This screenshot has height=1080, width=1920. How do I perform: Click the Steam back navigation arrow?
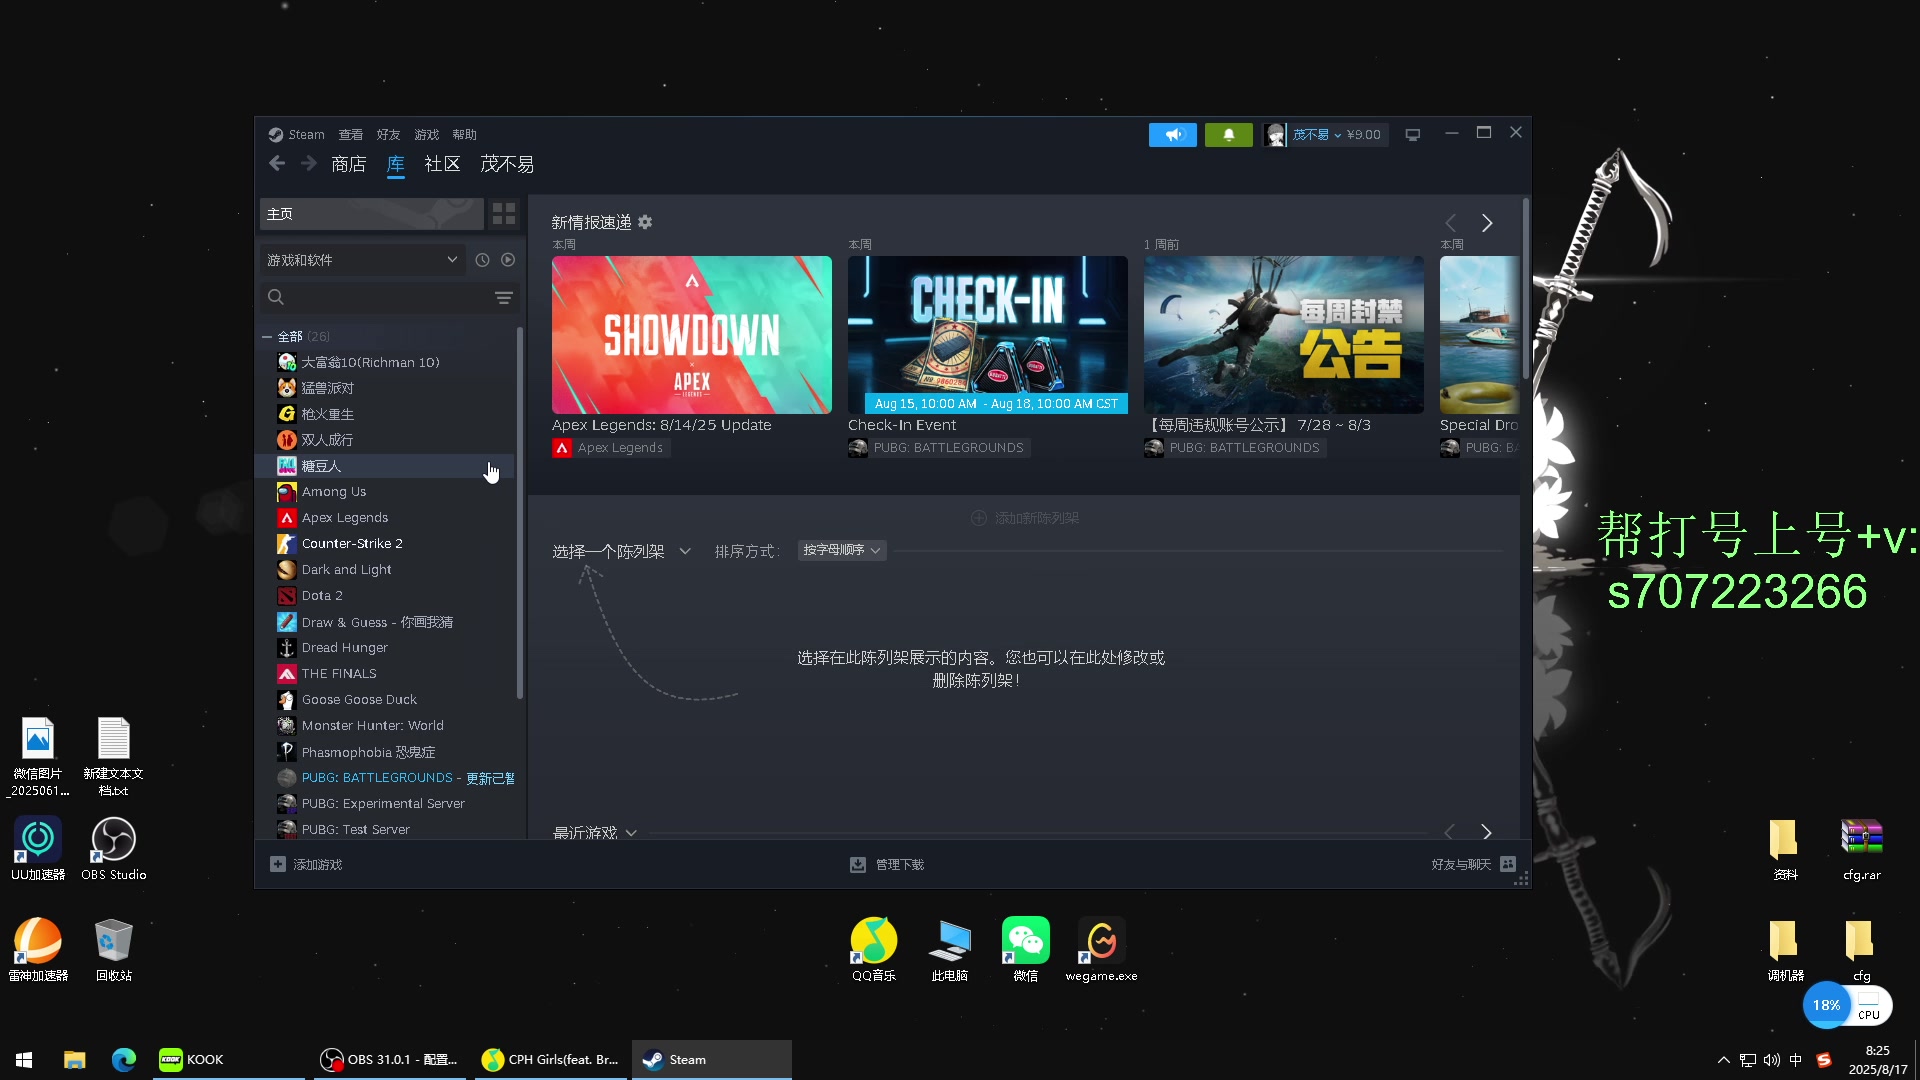[x=277, y=164]
